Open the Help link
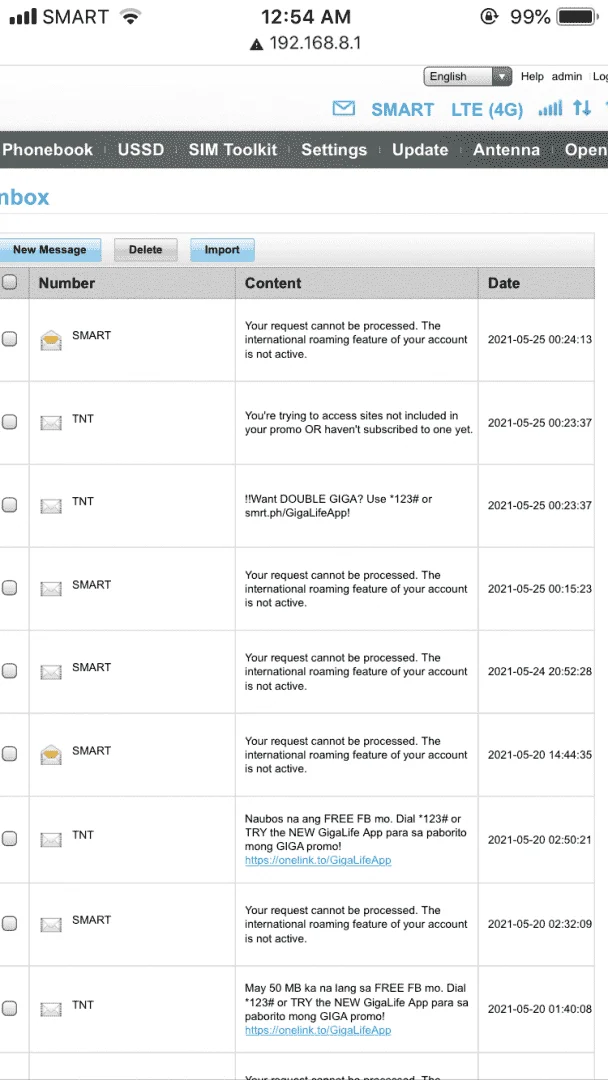This screenshot has height=1080, width=608. coord(532,76)
